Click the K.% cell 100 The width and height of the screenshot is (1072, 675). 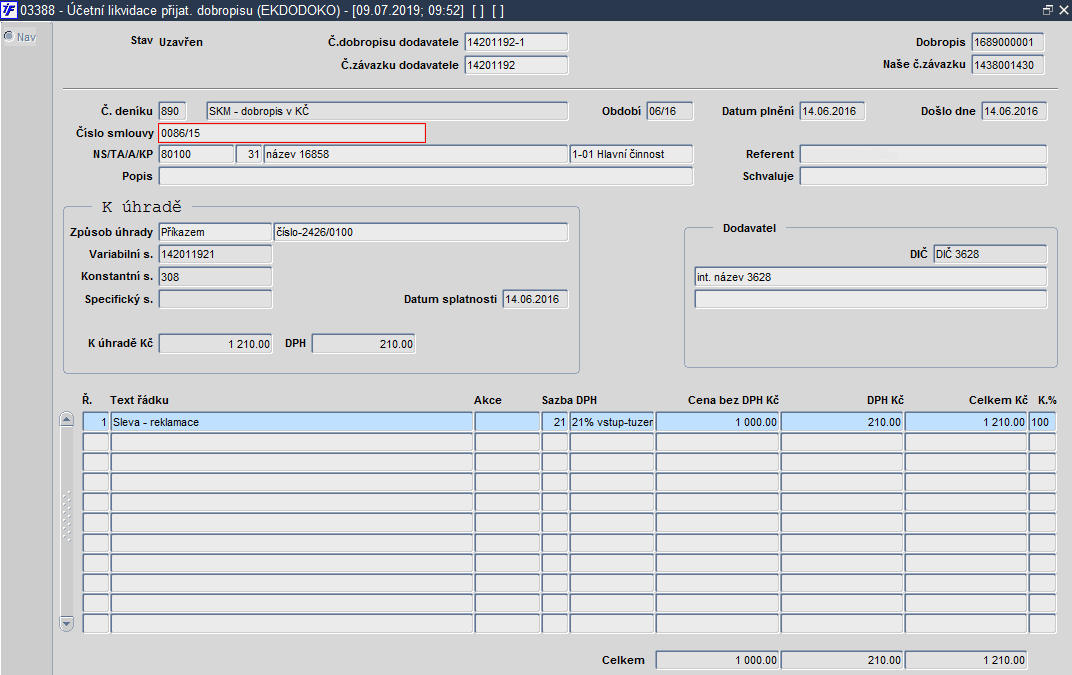coord(1043,422)
